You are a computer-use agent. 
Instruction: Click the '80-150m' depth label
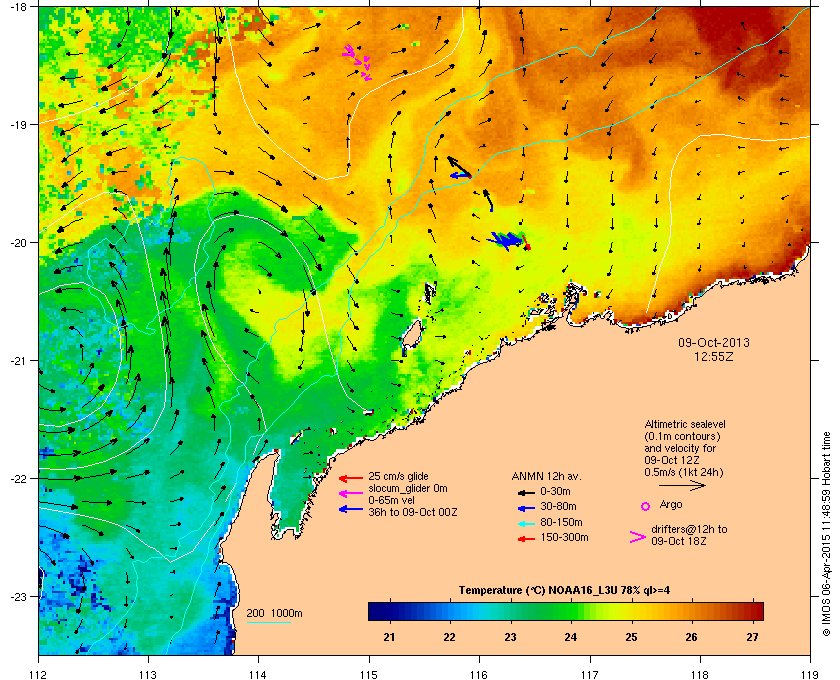[561, 522]
